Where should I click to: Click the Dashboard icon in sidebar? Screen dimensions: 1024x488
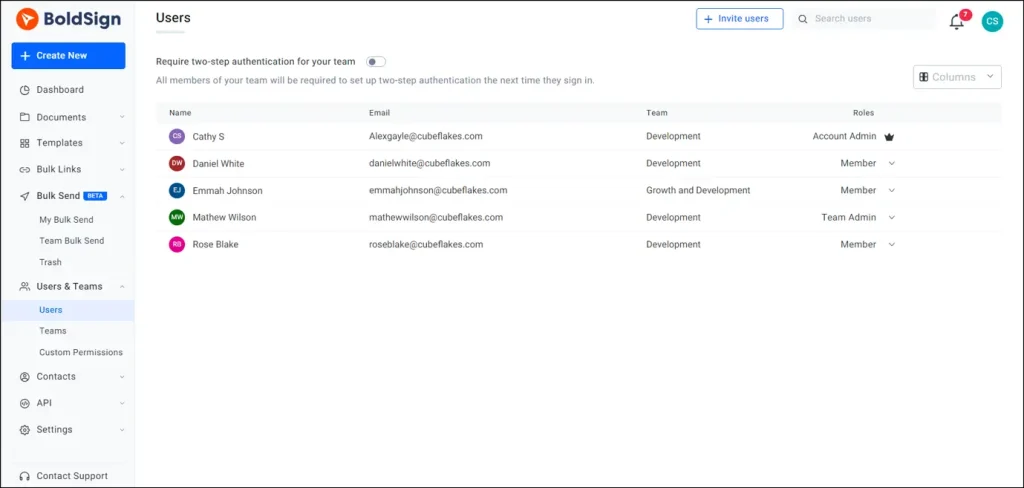[x=25, y=90]
